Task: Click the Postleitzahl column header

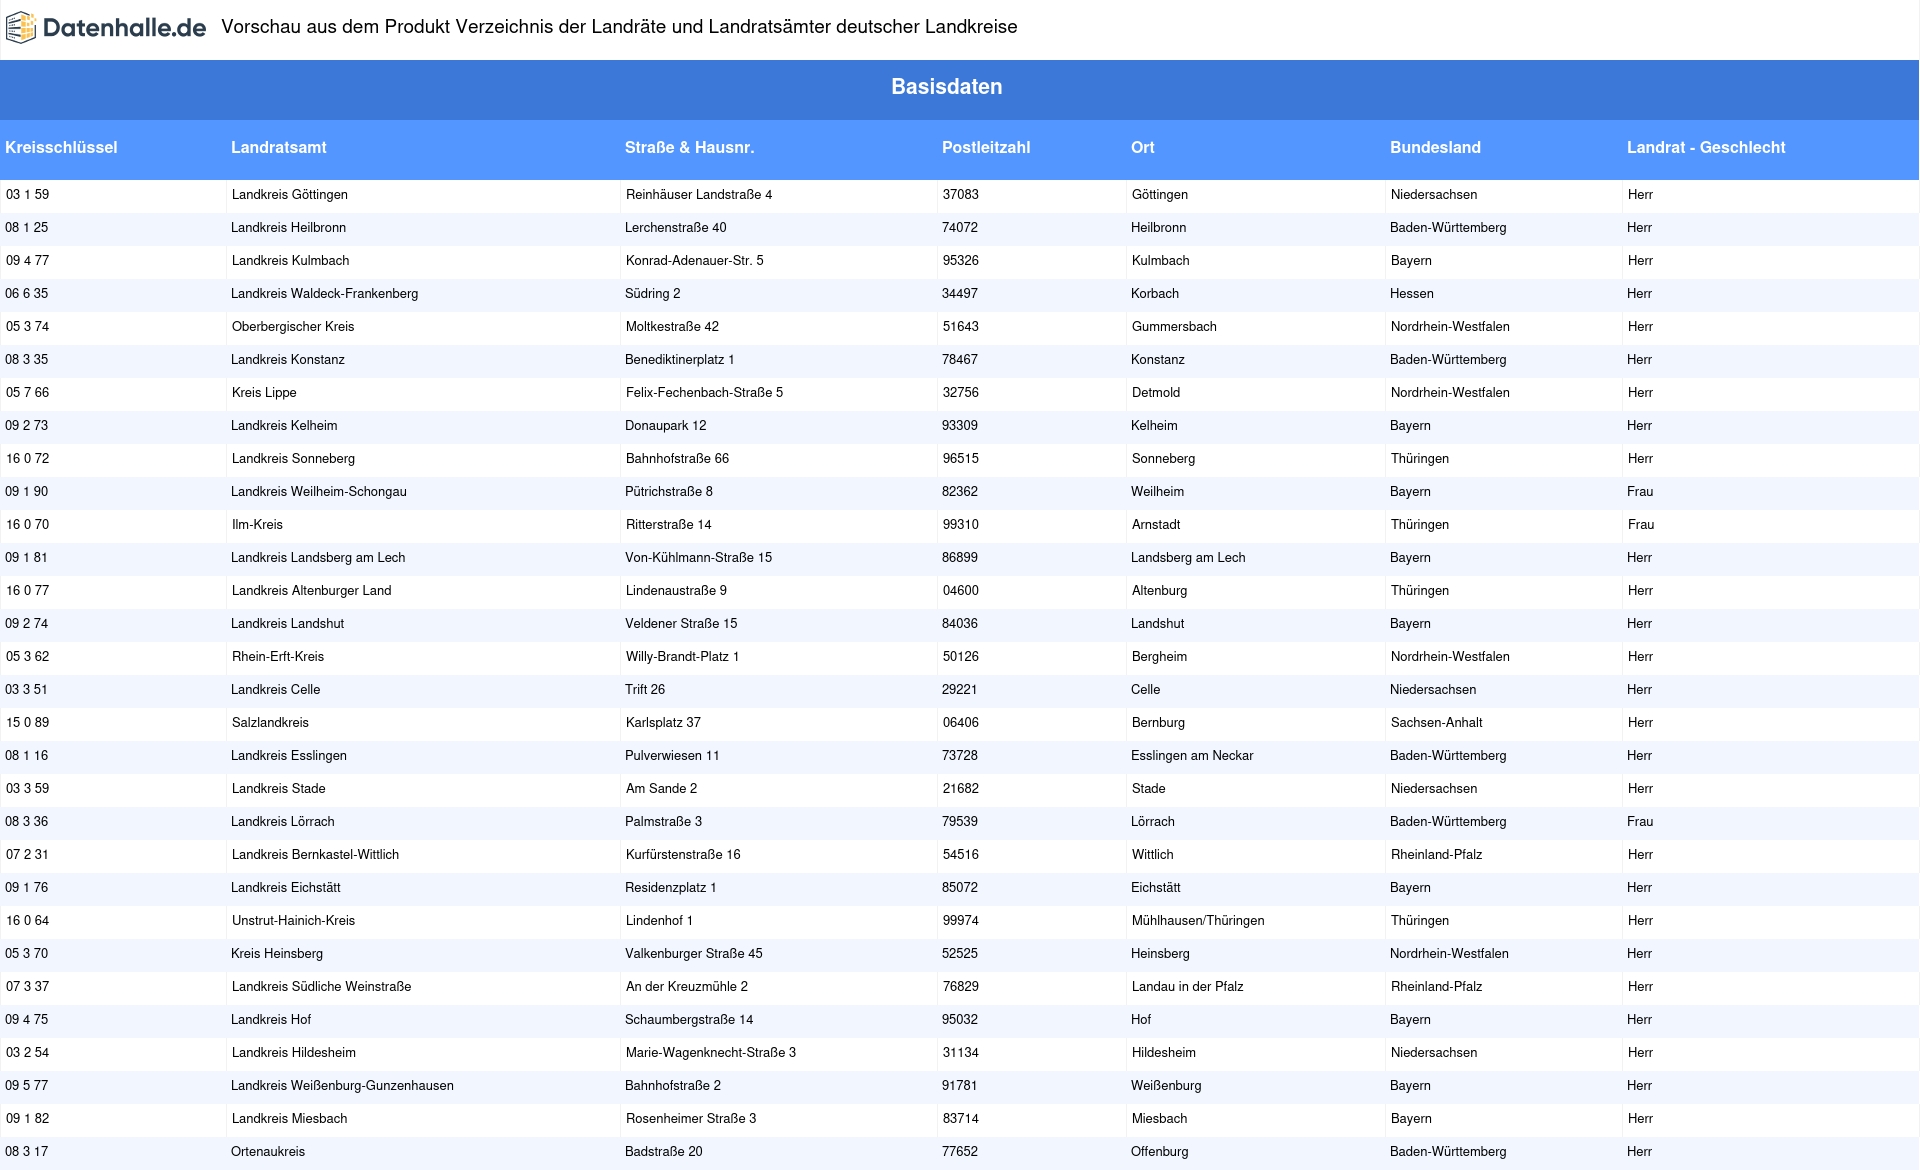Action: 985,147
